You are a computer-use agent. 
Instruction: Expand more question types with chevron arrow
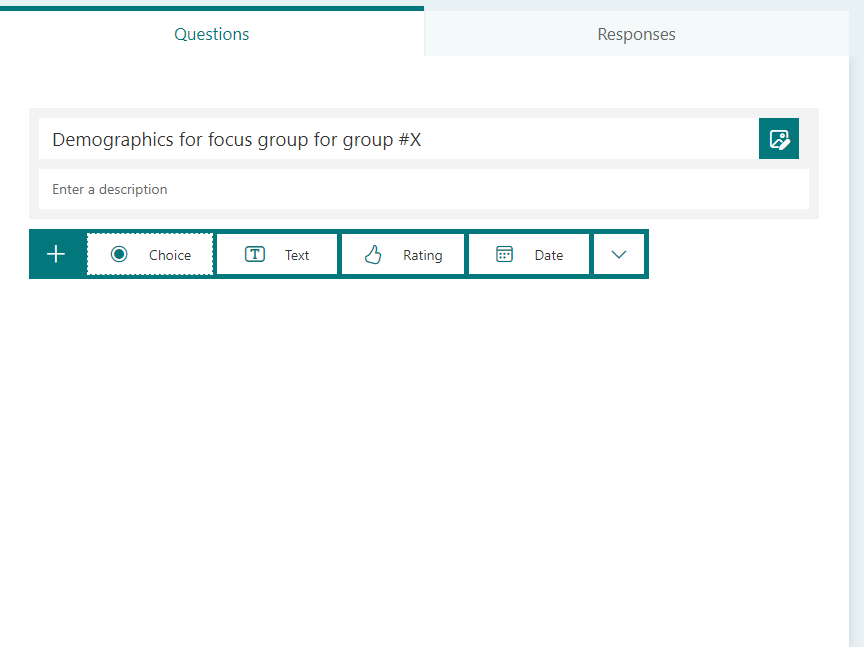tap(619, 254)
